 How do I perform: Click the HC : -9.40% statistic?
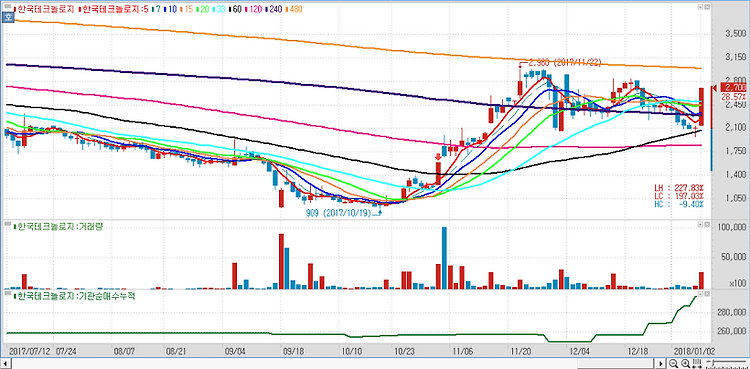point(679,204)
